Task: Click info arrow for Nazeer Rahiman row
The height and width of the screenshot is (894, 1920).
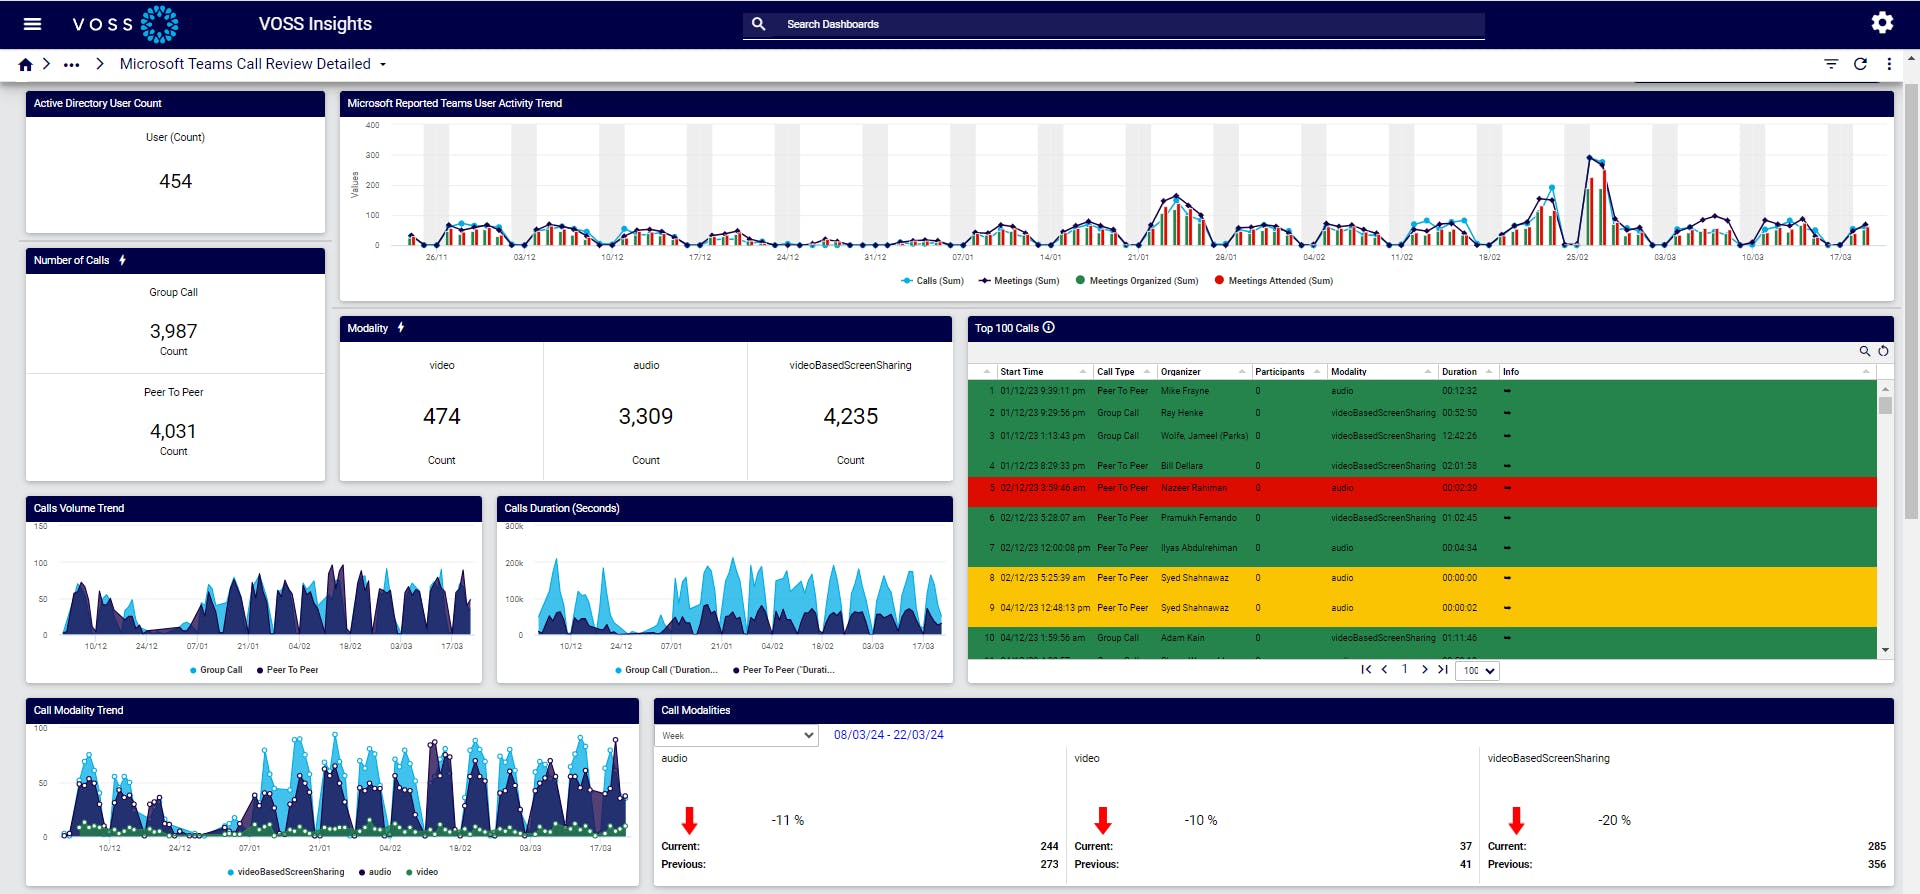Action: pos(1507,488)
